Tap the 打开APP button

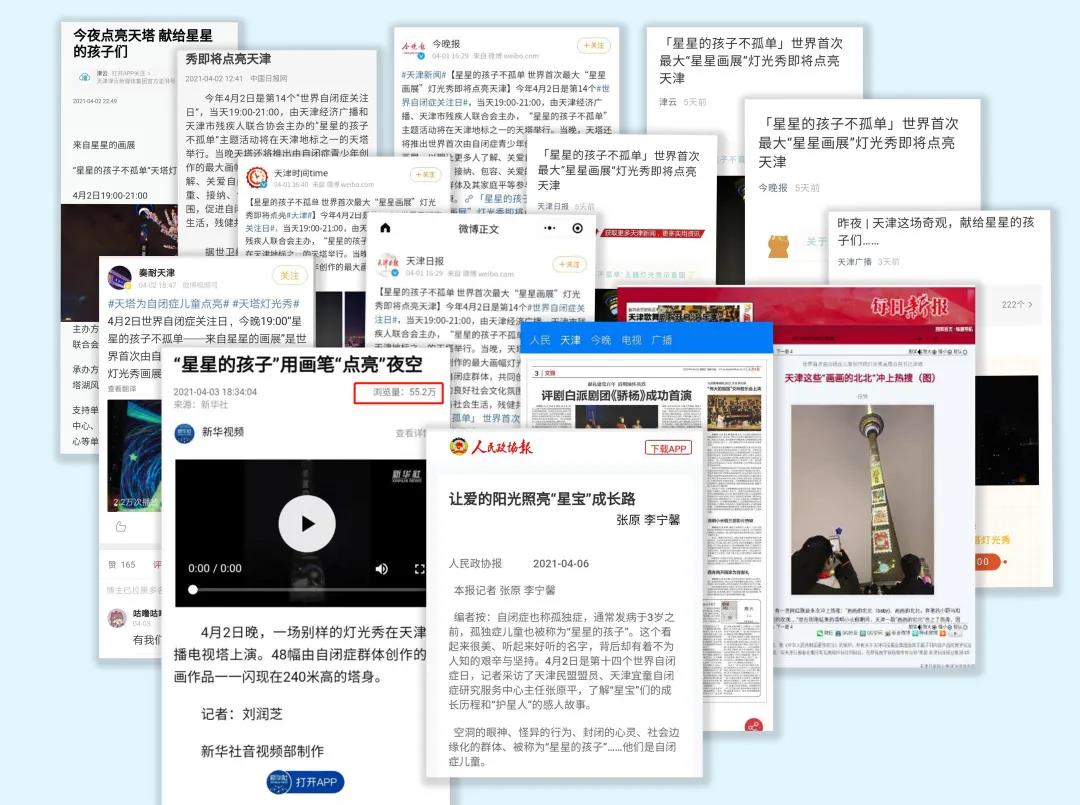(x=305, y=782)
